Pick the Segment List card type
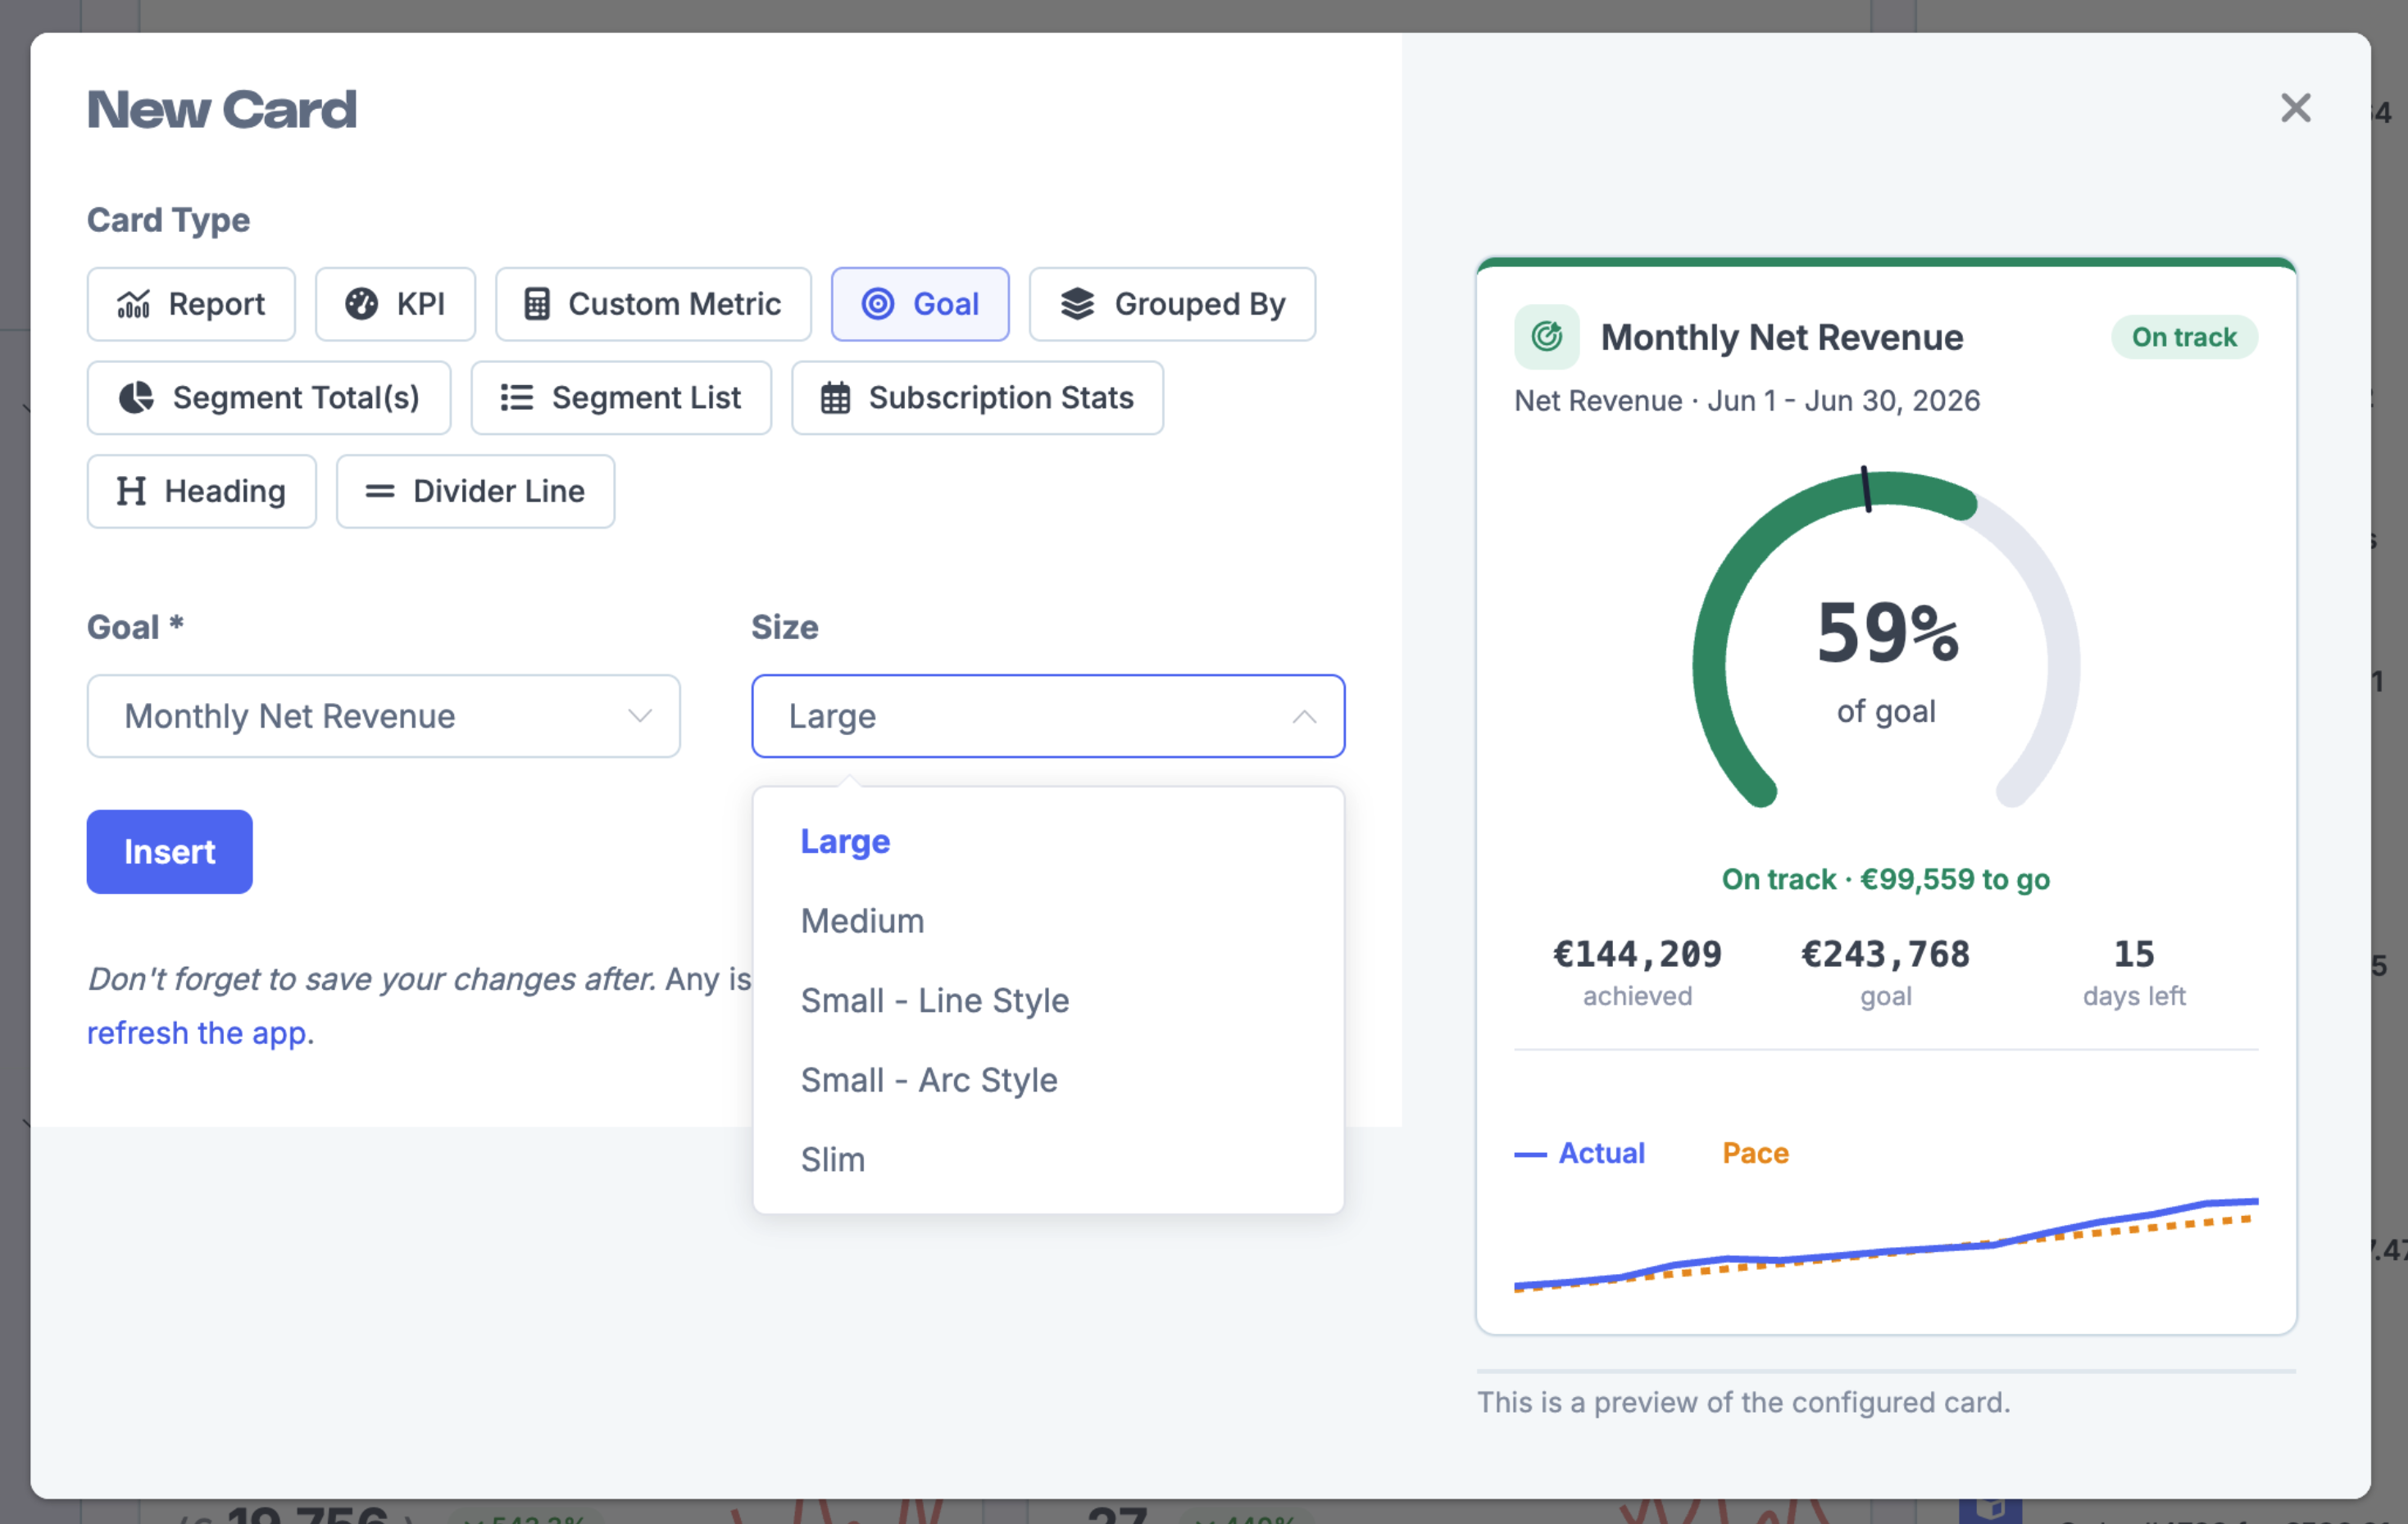Viewport: 2408px width, 1524px height. tap(621, 398)
